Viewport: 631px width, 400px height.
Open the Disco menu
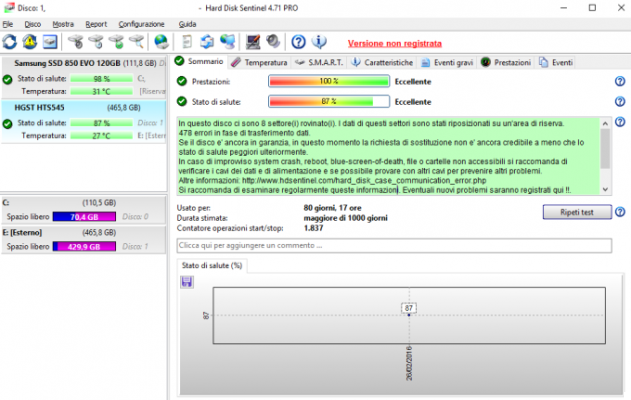coord(33,24)
